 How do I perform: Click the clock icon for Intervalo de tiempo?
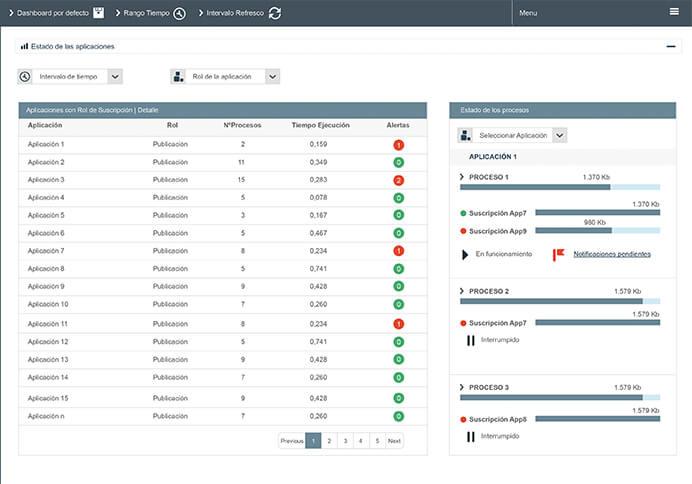pyautogui.click(x=25, y=76)
